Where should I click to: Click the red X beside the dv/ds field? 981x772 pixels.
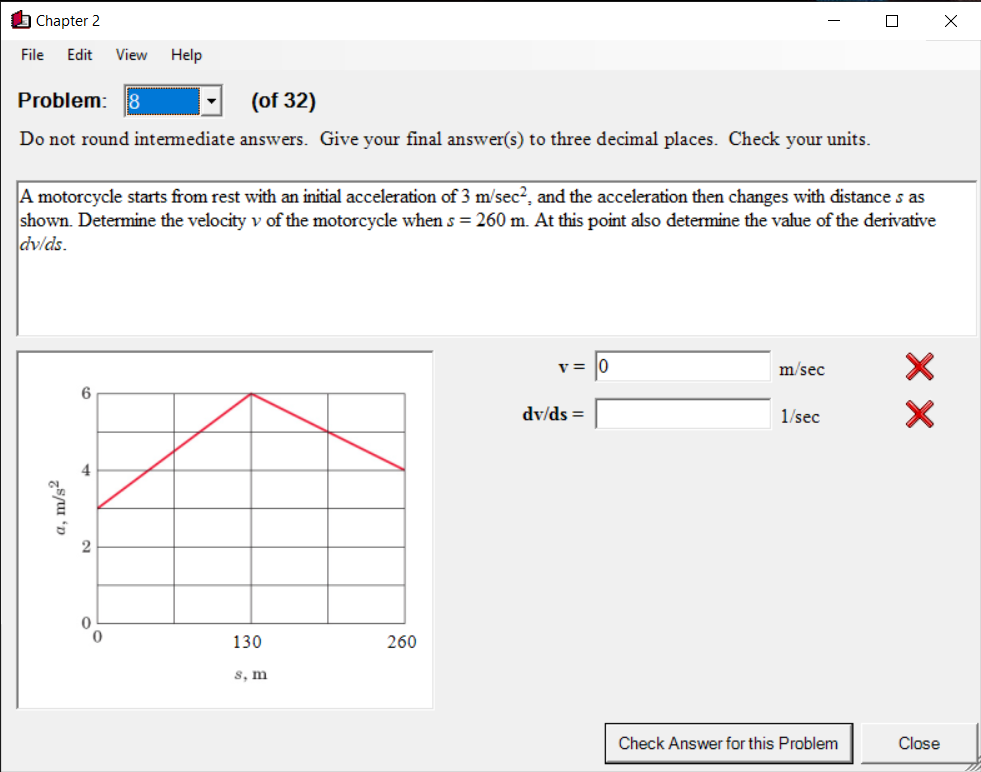pyautogui.click(x=918, y=415)
